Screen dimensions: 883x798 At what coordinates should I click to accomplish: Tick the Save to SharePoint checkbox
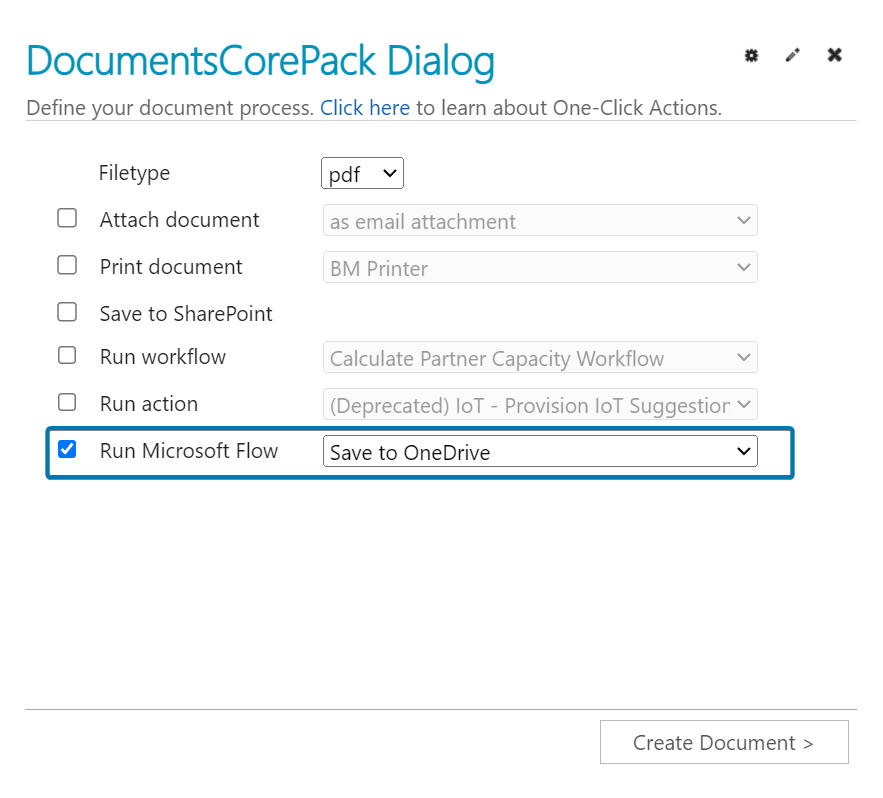pyautogui.click(x=67, y=312)
